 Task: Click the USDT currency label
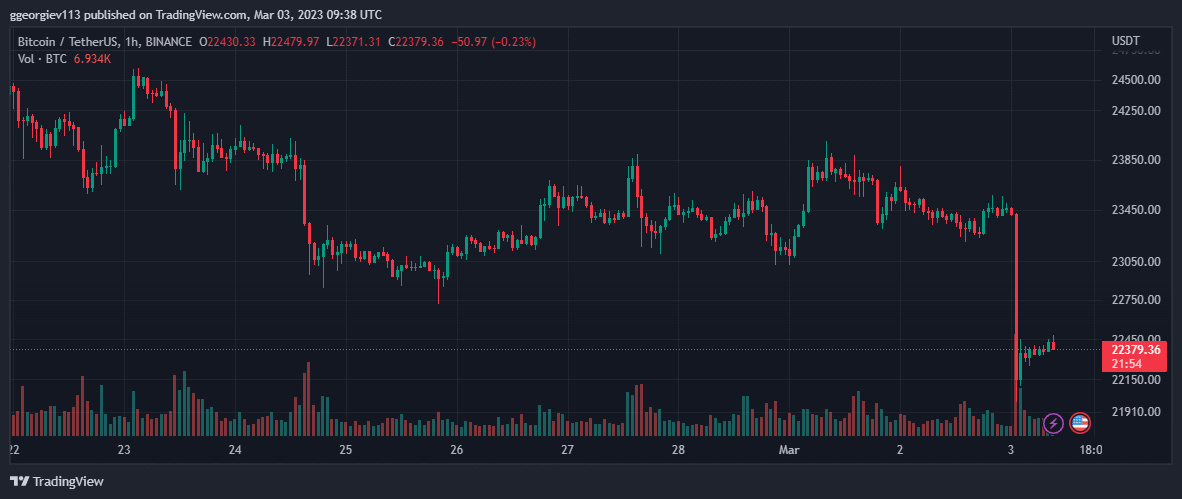click(x=1125, y=41)
